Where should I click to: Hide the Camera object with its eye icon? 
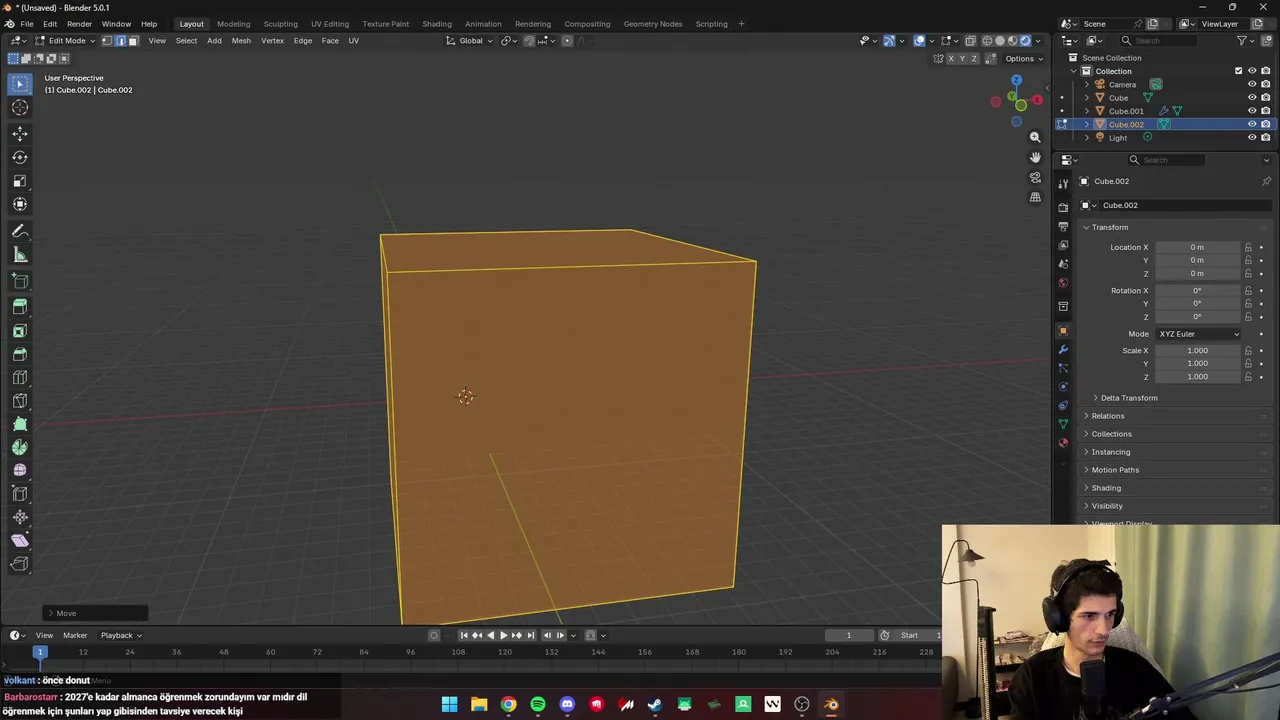tap(1251, 84)
